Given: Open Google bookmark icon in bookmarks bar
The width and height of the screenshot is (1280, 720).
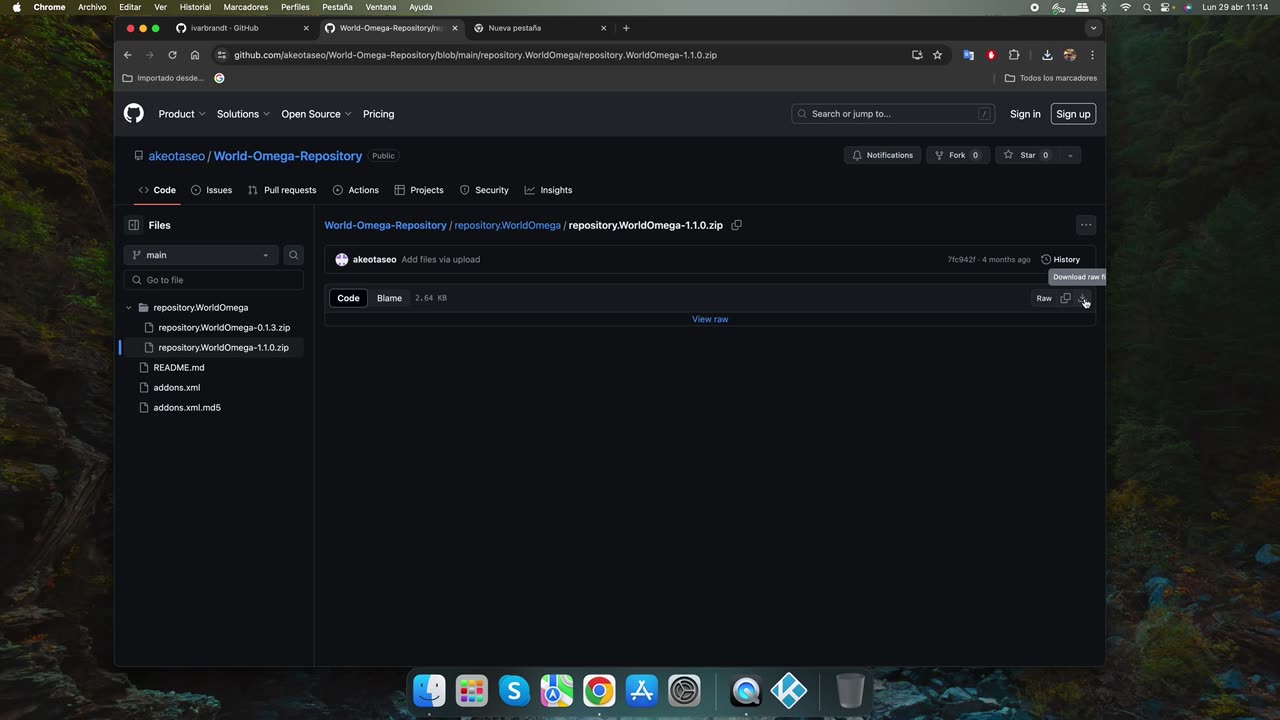Looking at the screenshot, I should (219, 78).
